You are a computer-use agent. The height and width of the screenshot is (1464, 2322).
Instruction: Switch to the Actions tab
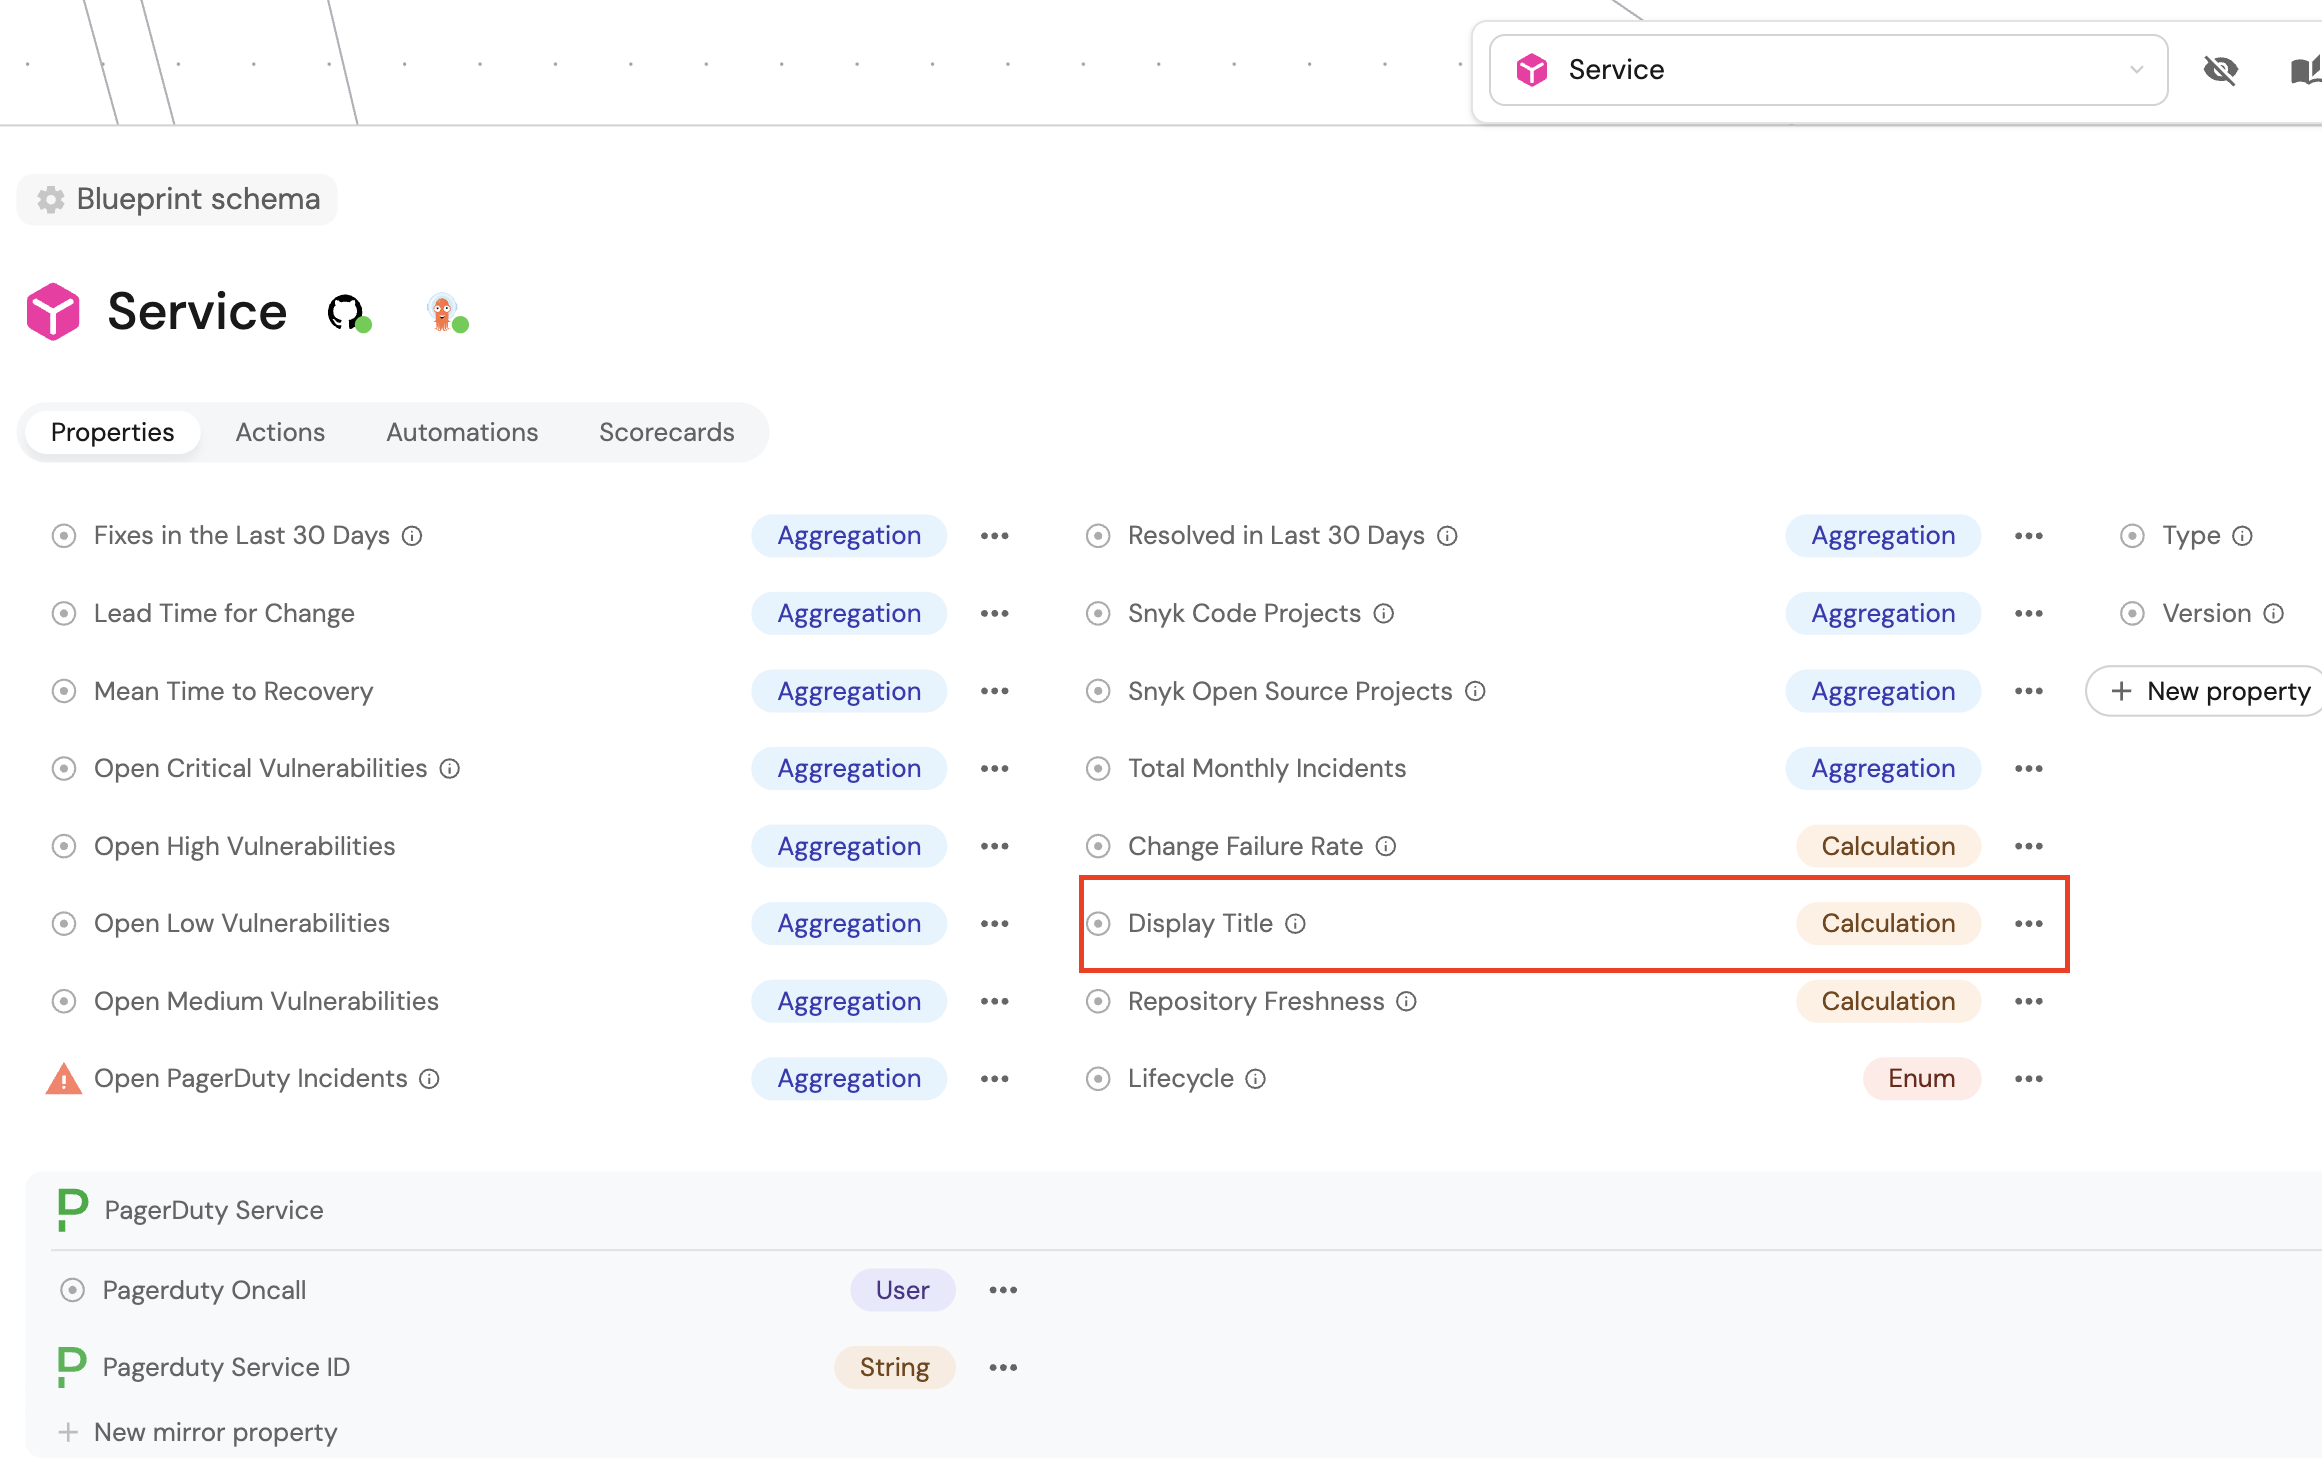(x=280, y=432)
